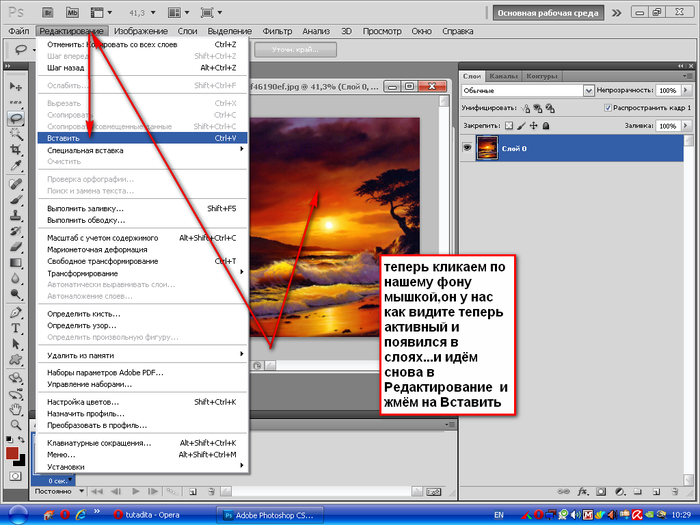Image resolution: width=700 pixels, height=525 pixels.
Task: Reset default foreground background colors
Action: (10, 440)
